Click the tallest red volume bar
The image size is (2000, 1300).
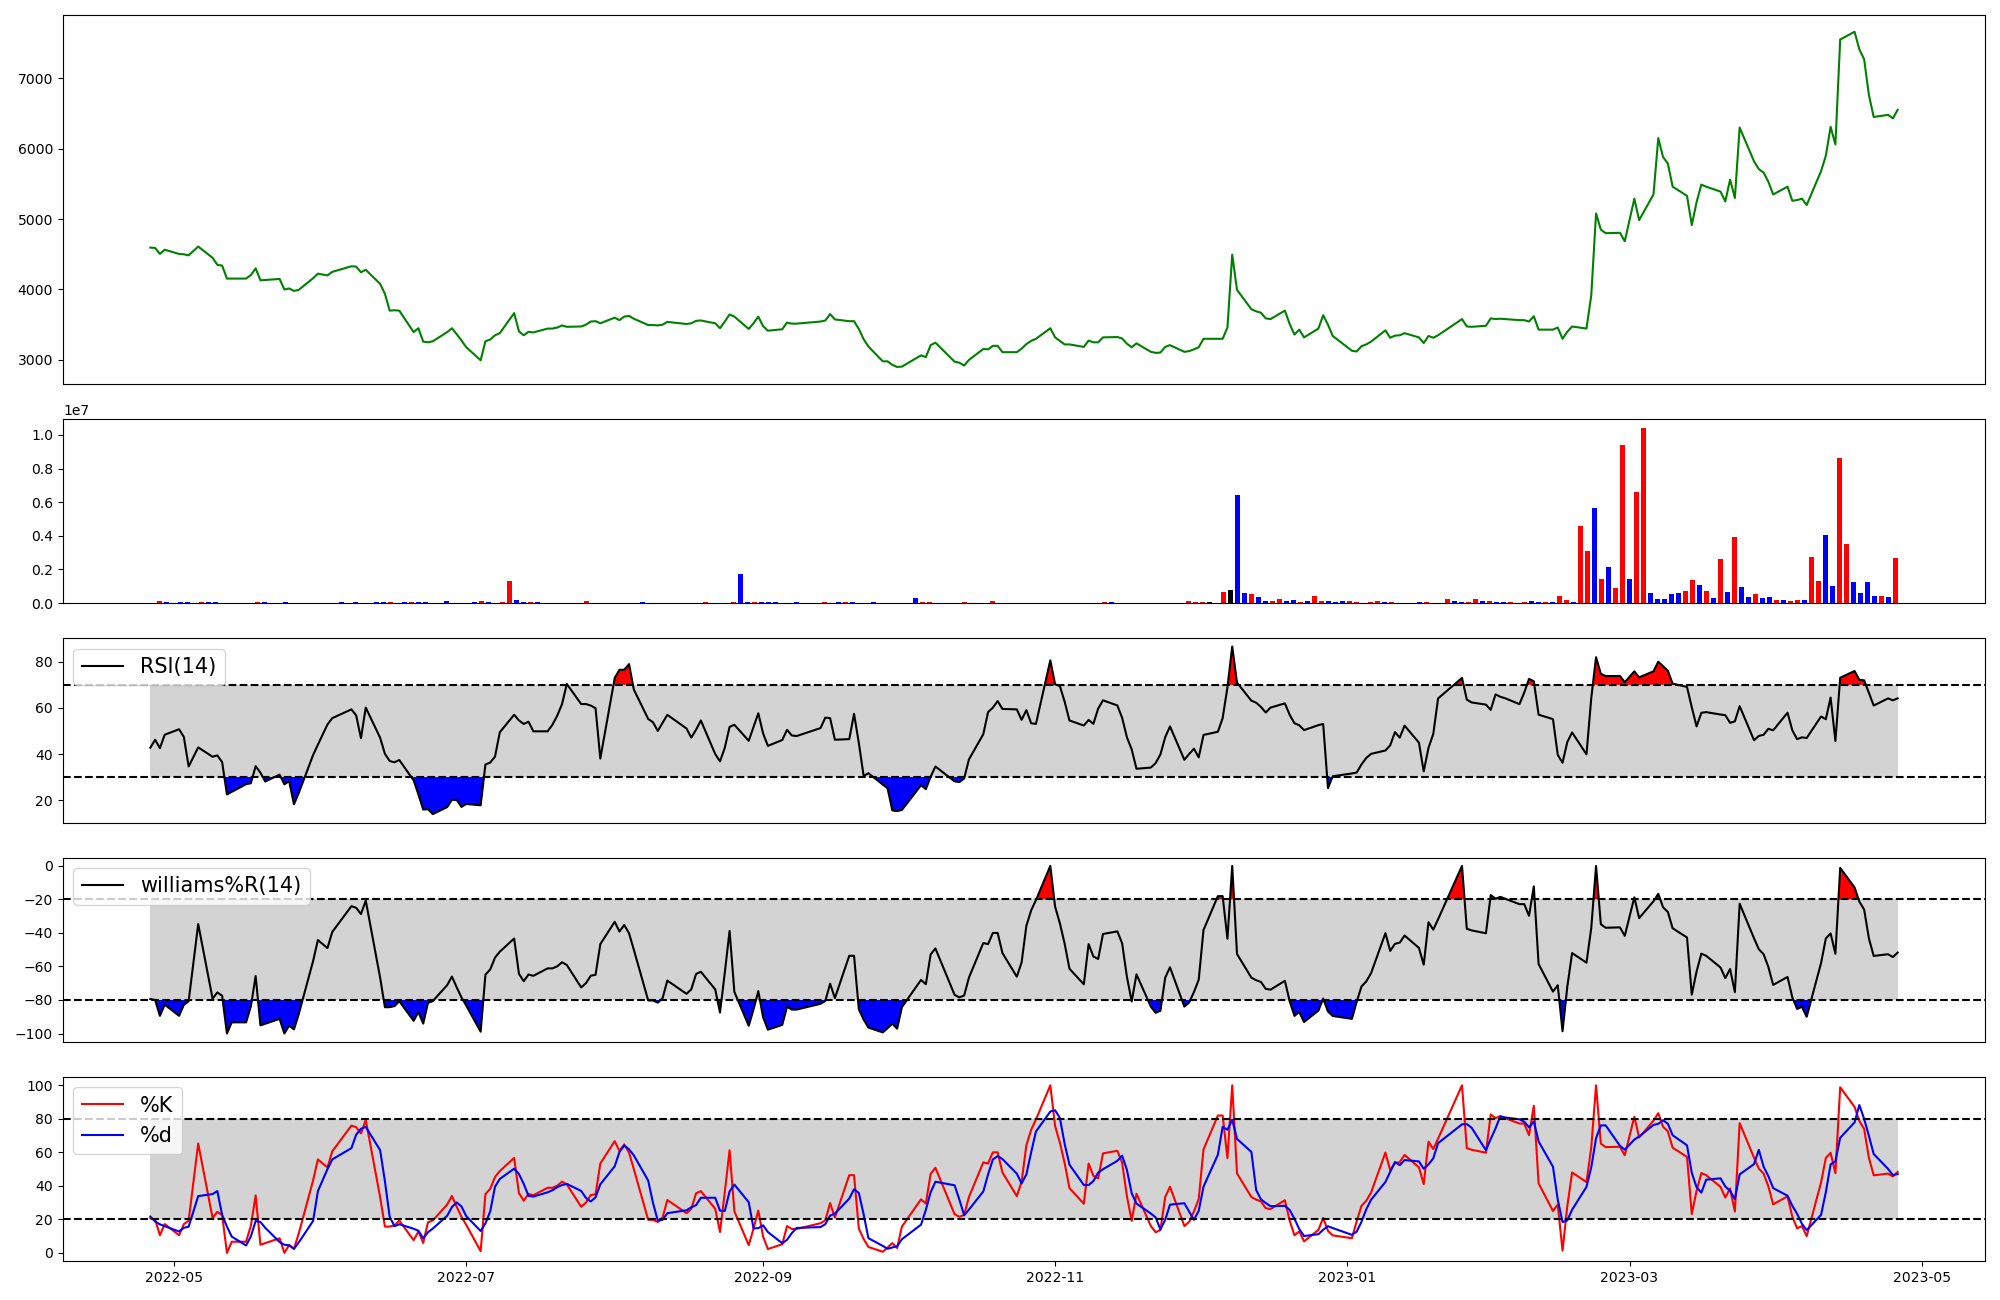coord(1643,515)
